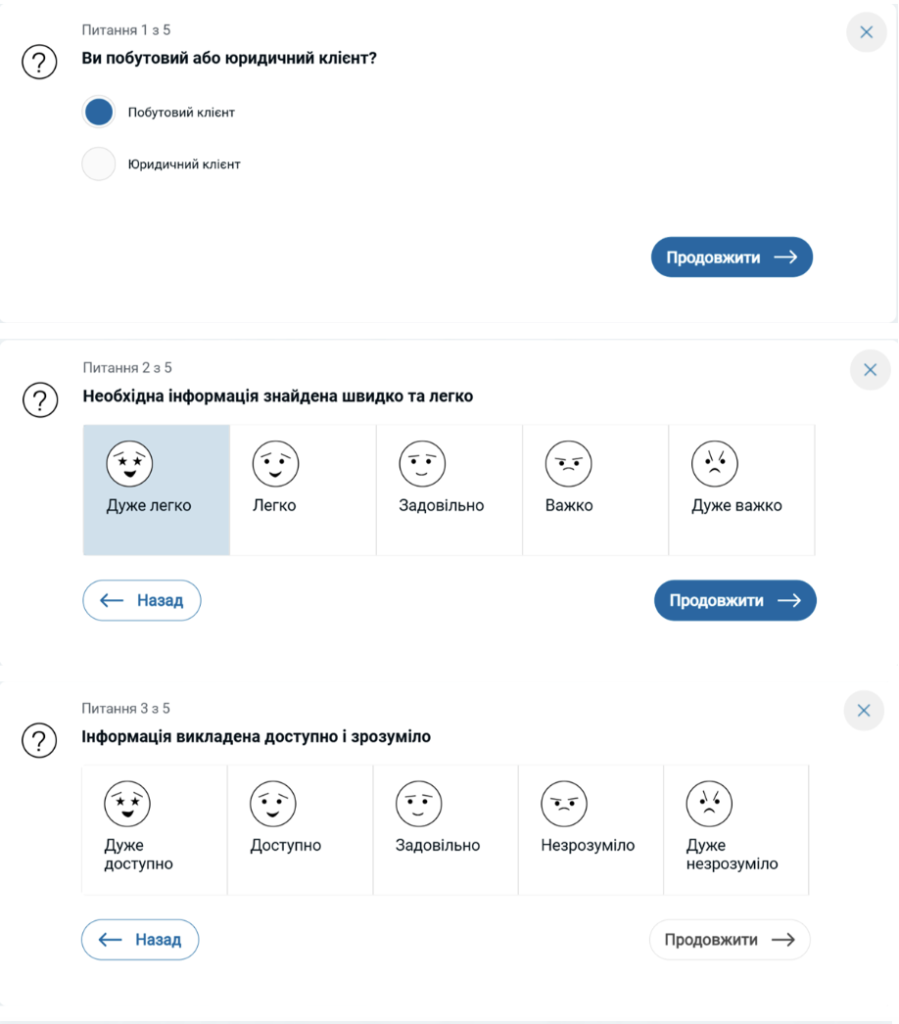The image size is (899, 1024).
Task: Click the help icon beside question 3
Action: pyautogui.click(x=39, y=740)
